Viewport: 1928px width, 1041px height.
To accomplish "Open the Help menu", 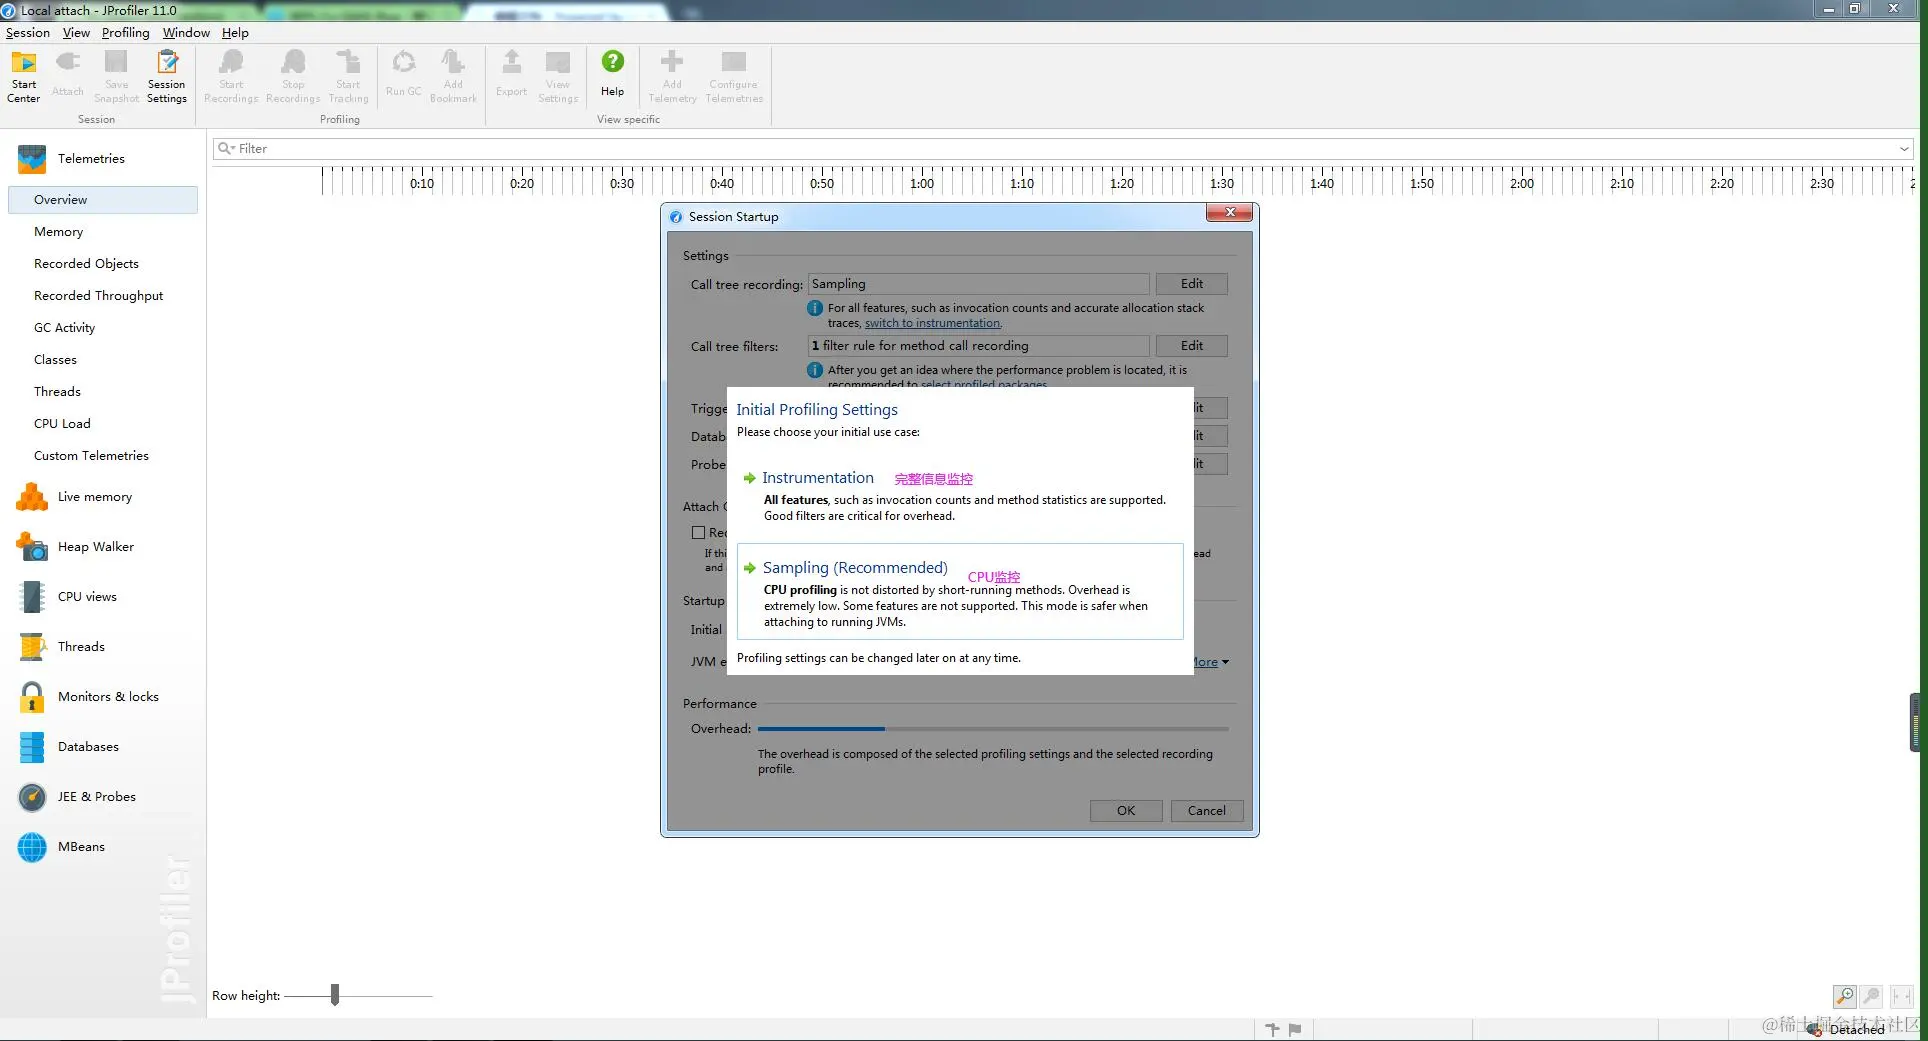I will [235, 32].
